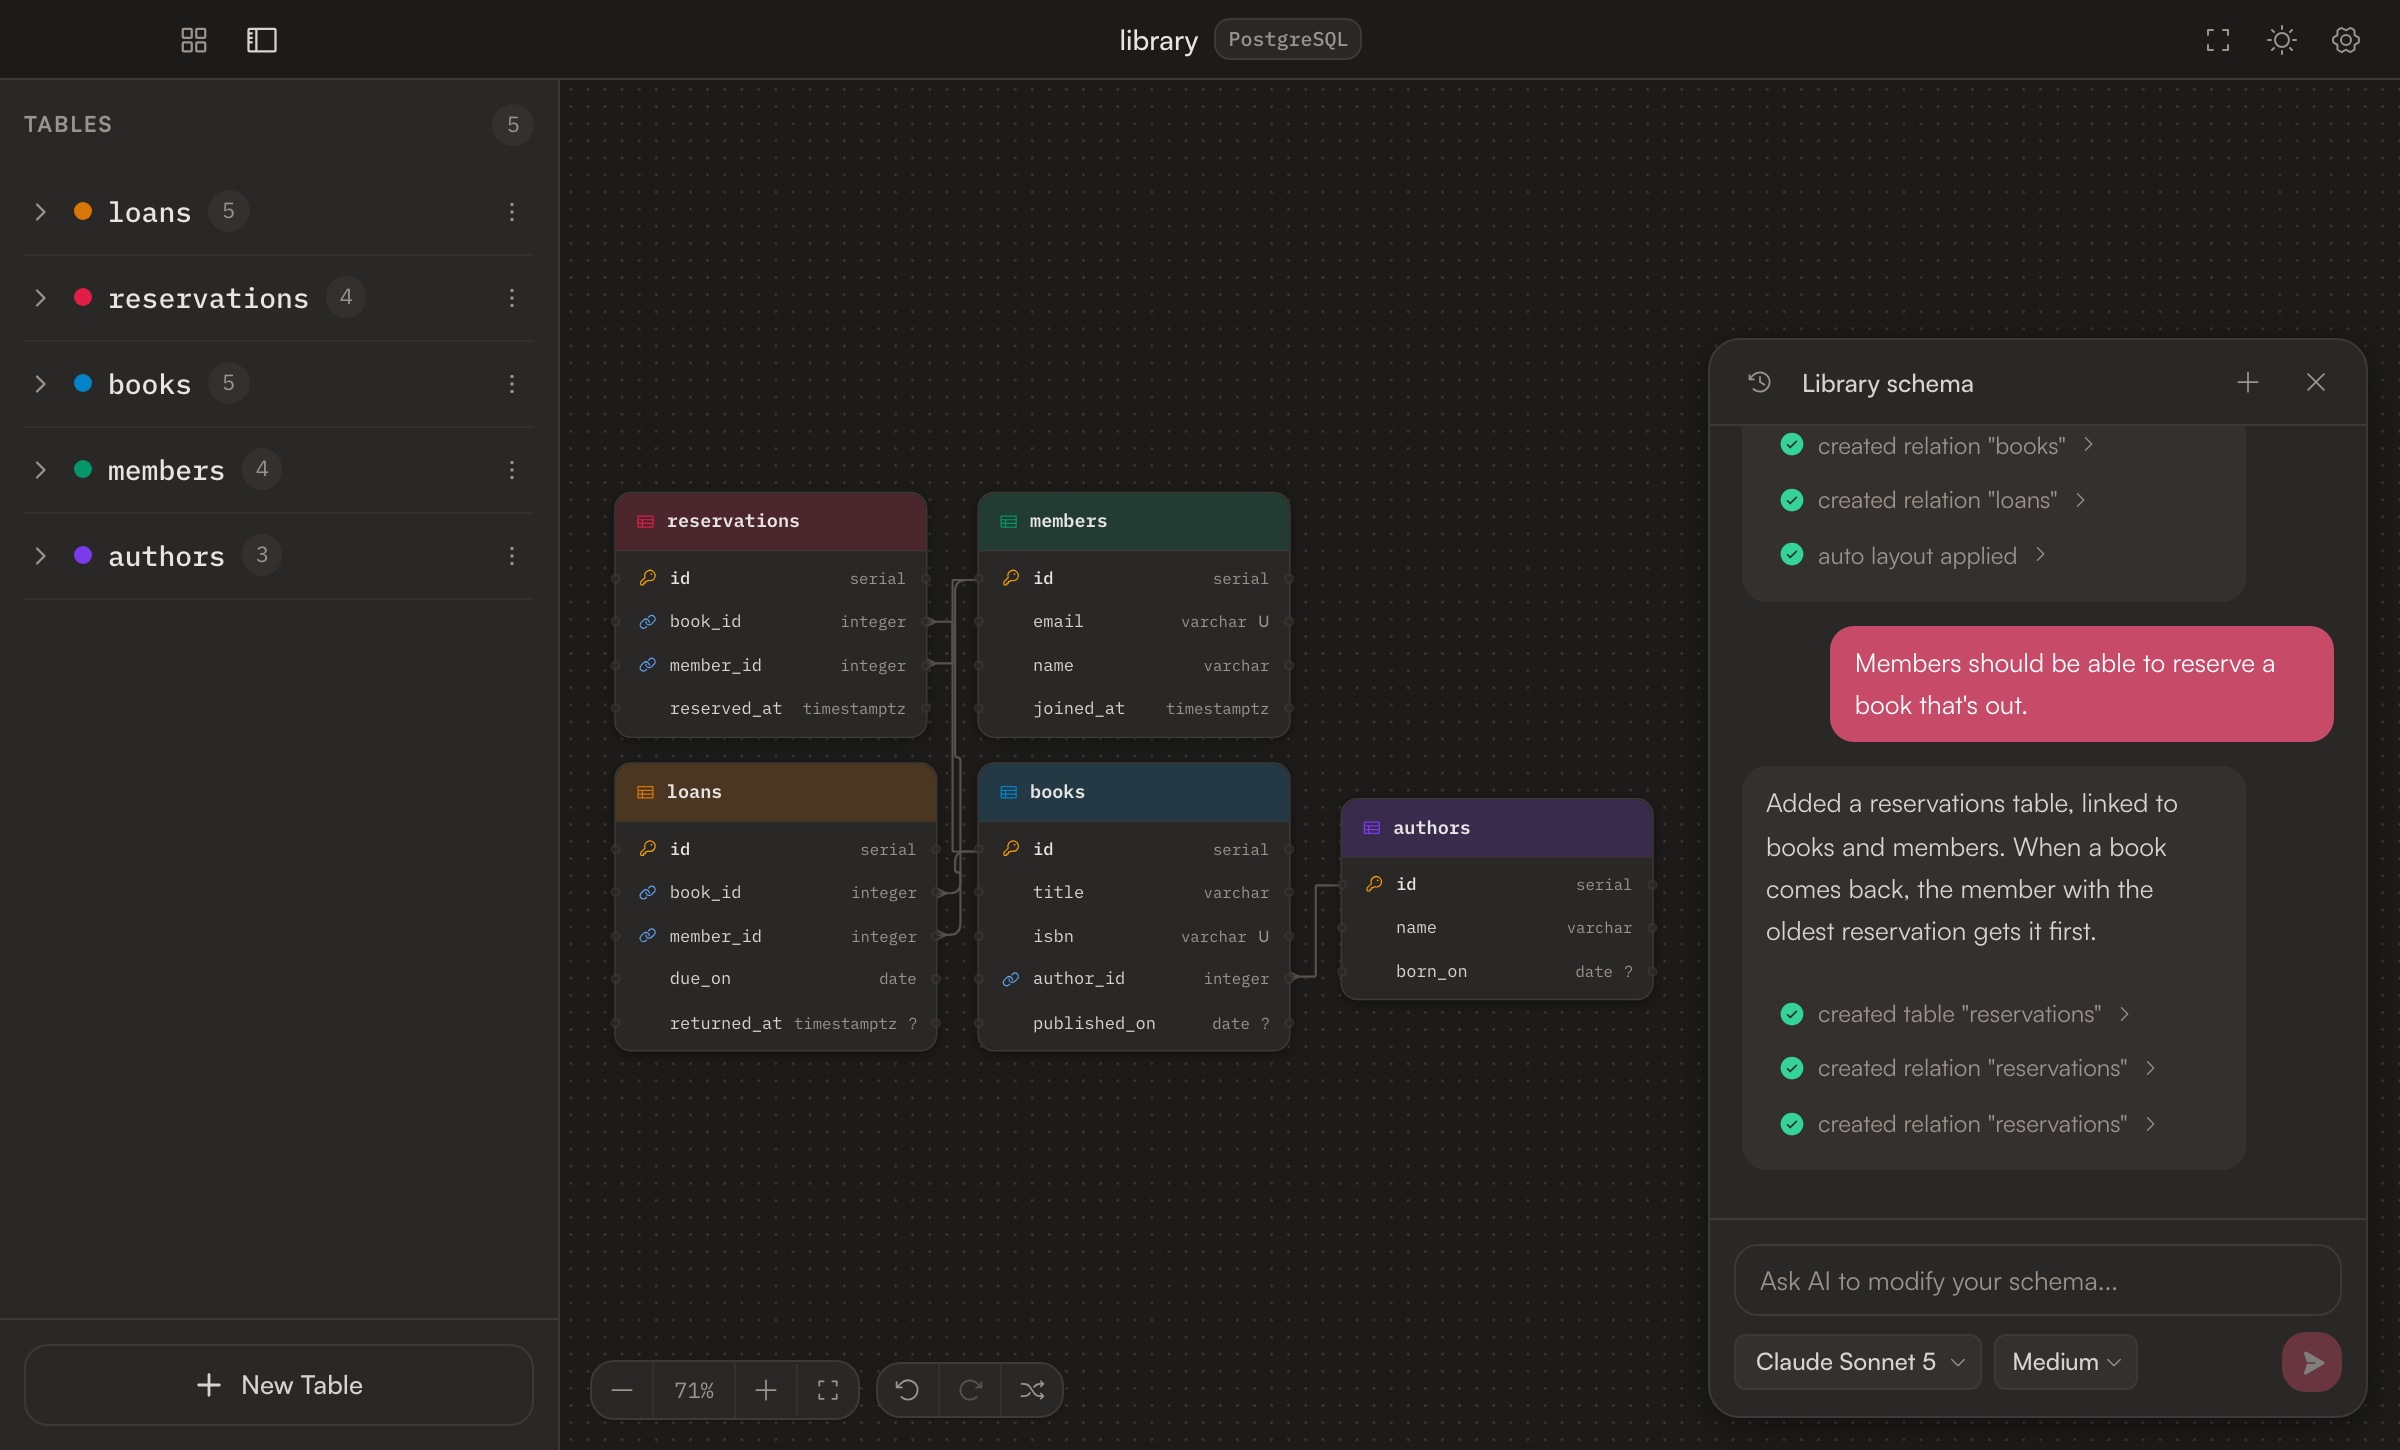This screenshot has width=2400, height=1450.
Task: Click the 71% zoom level
Action: (x=694, y=1390)
